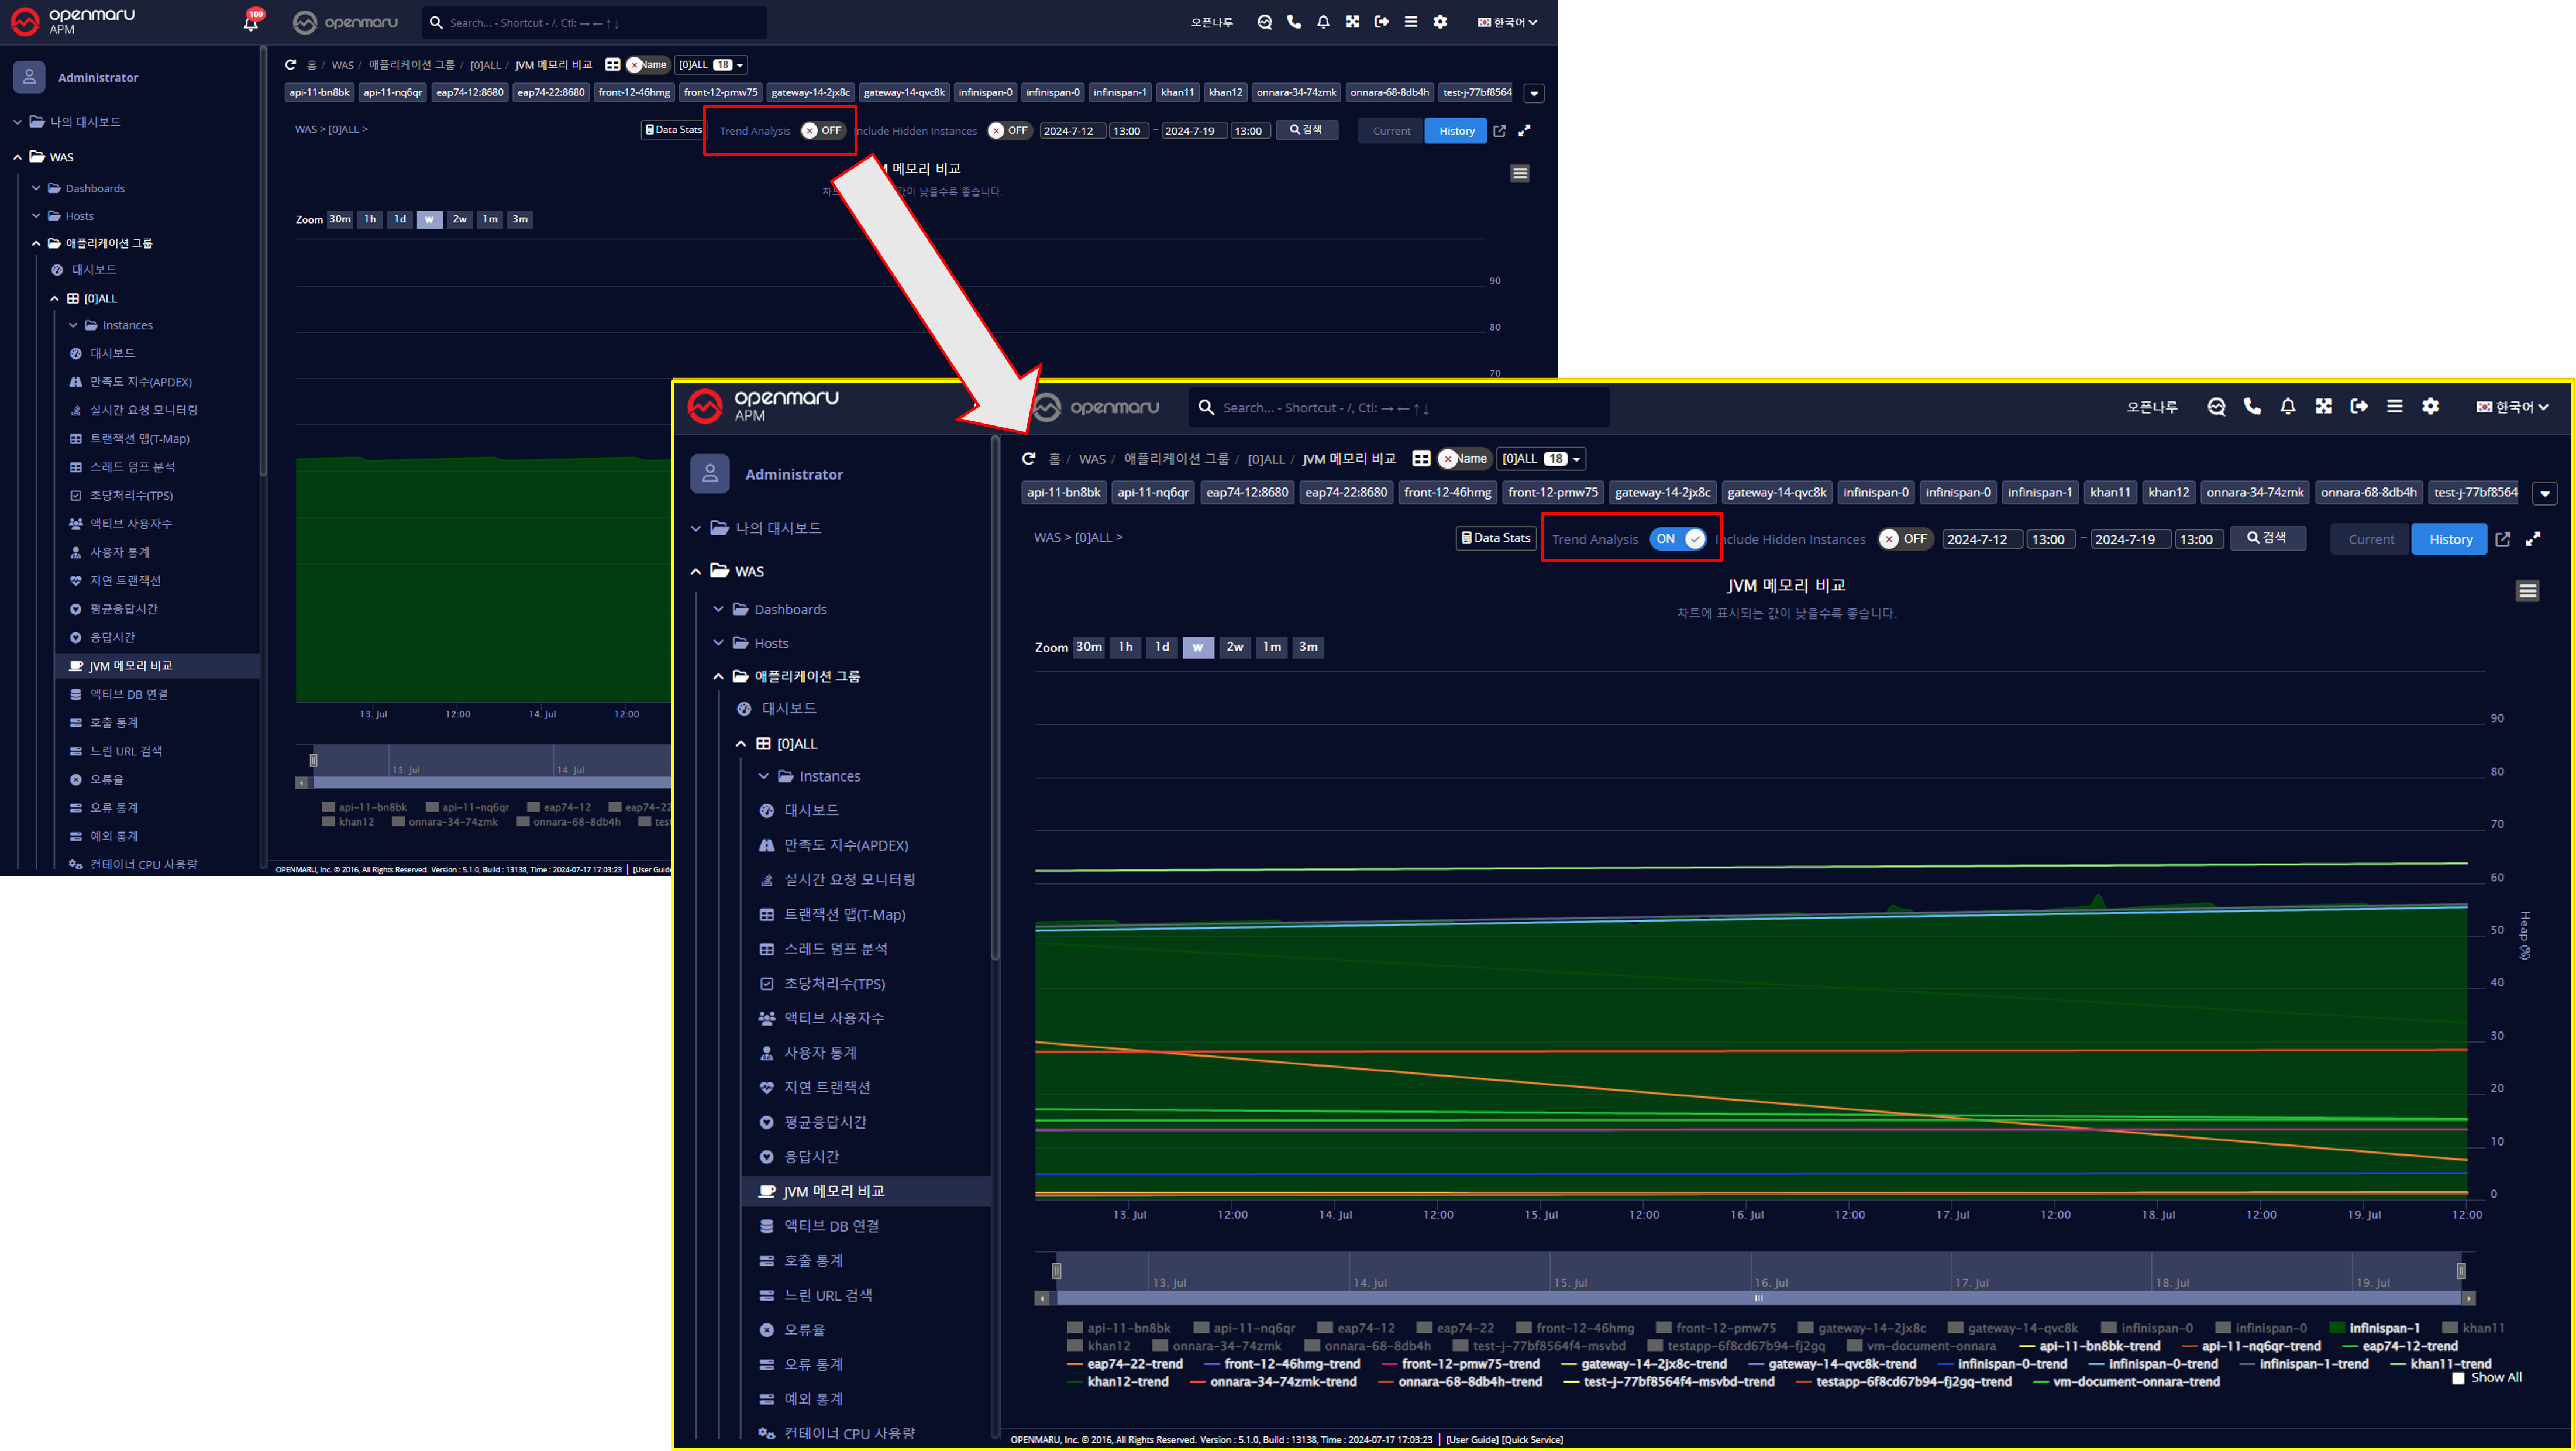The height and width of the screenshot is (1451, 2576).
Task: Open the [0]ALL 18 dropdown in lower panel
Action: click(1541, 459)
